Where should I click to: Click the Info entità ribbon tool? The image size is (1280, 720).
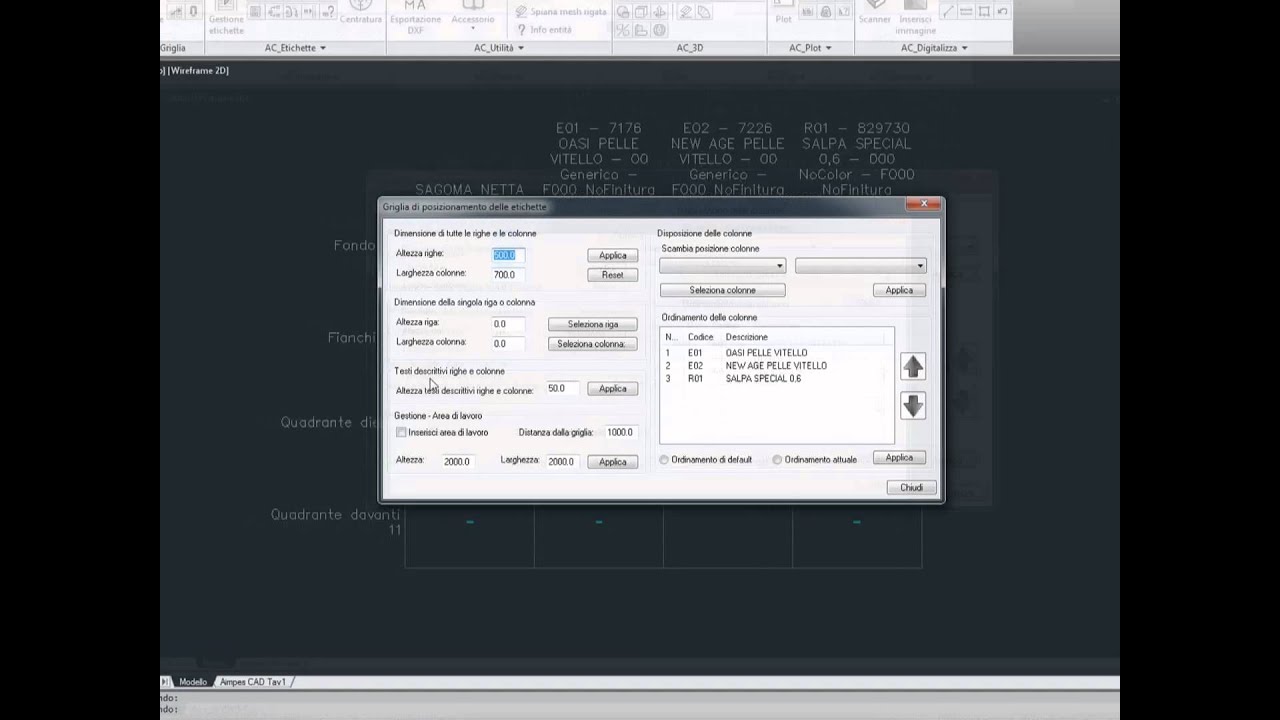click(x=543, y=30)
